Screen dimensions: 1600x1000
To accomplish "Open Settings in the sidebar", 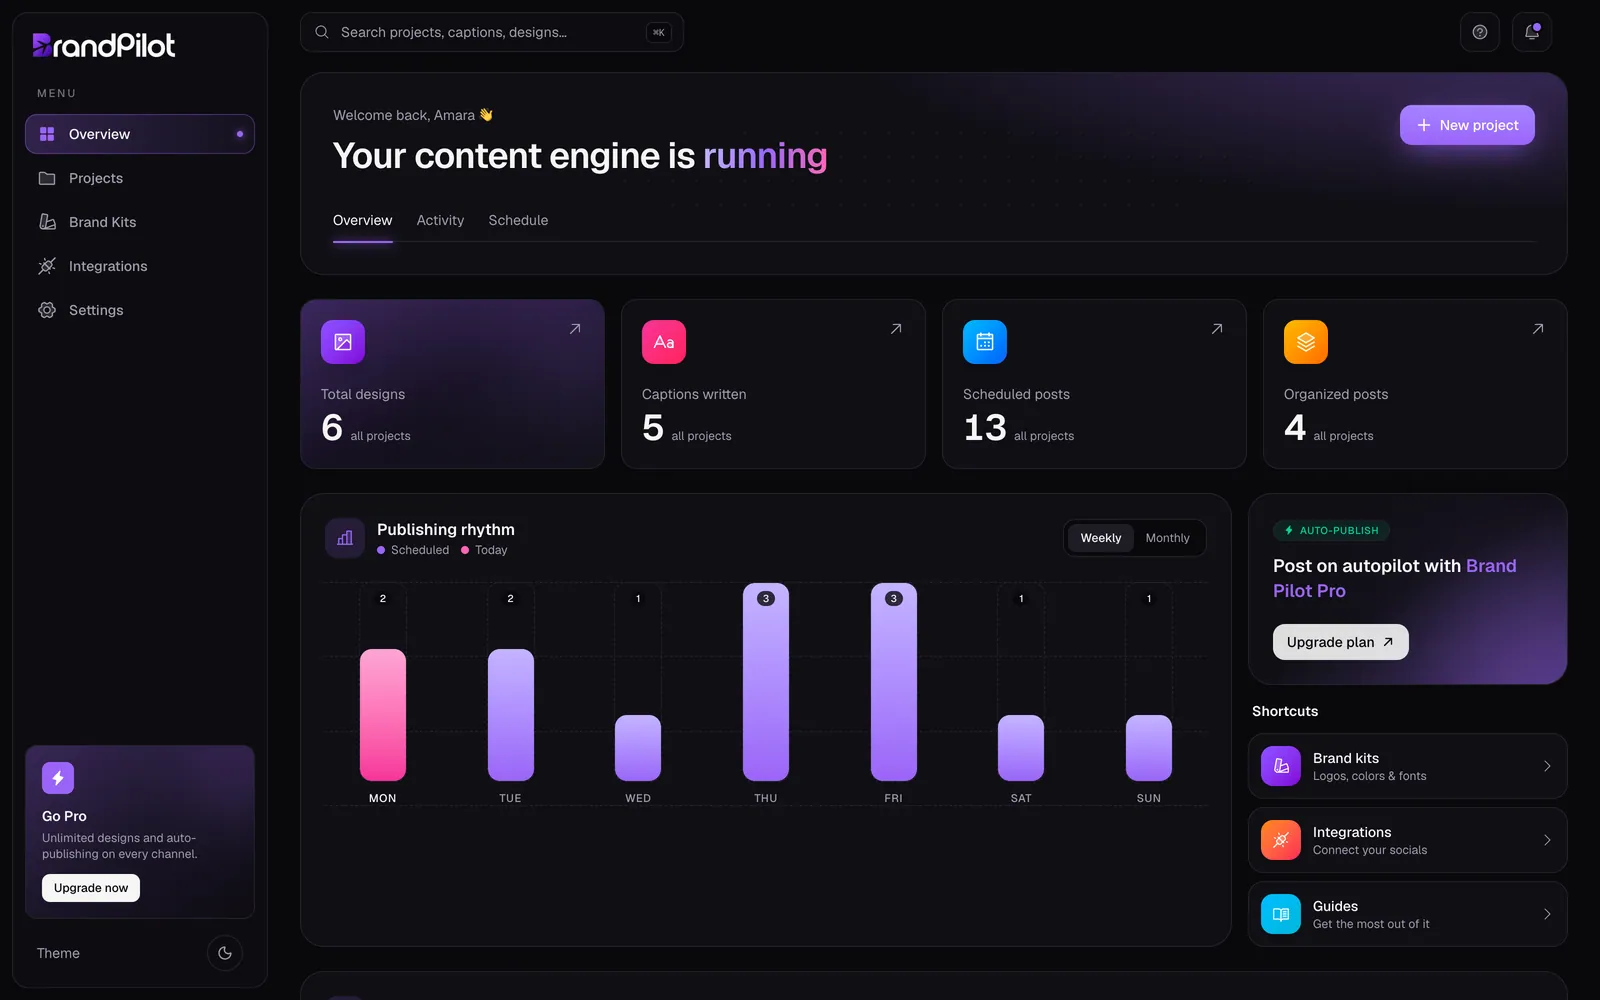I will click(x=140, y=310).
